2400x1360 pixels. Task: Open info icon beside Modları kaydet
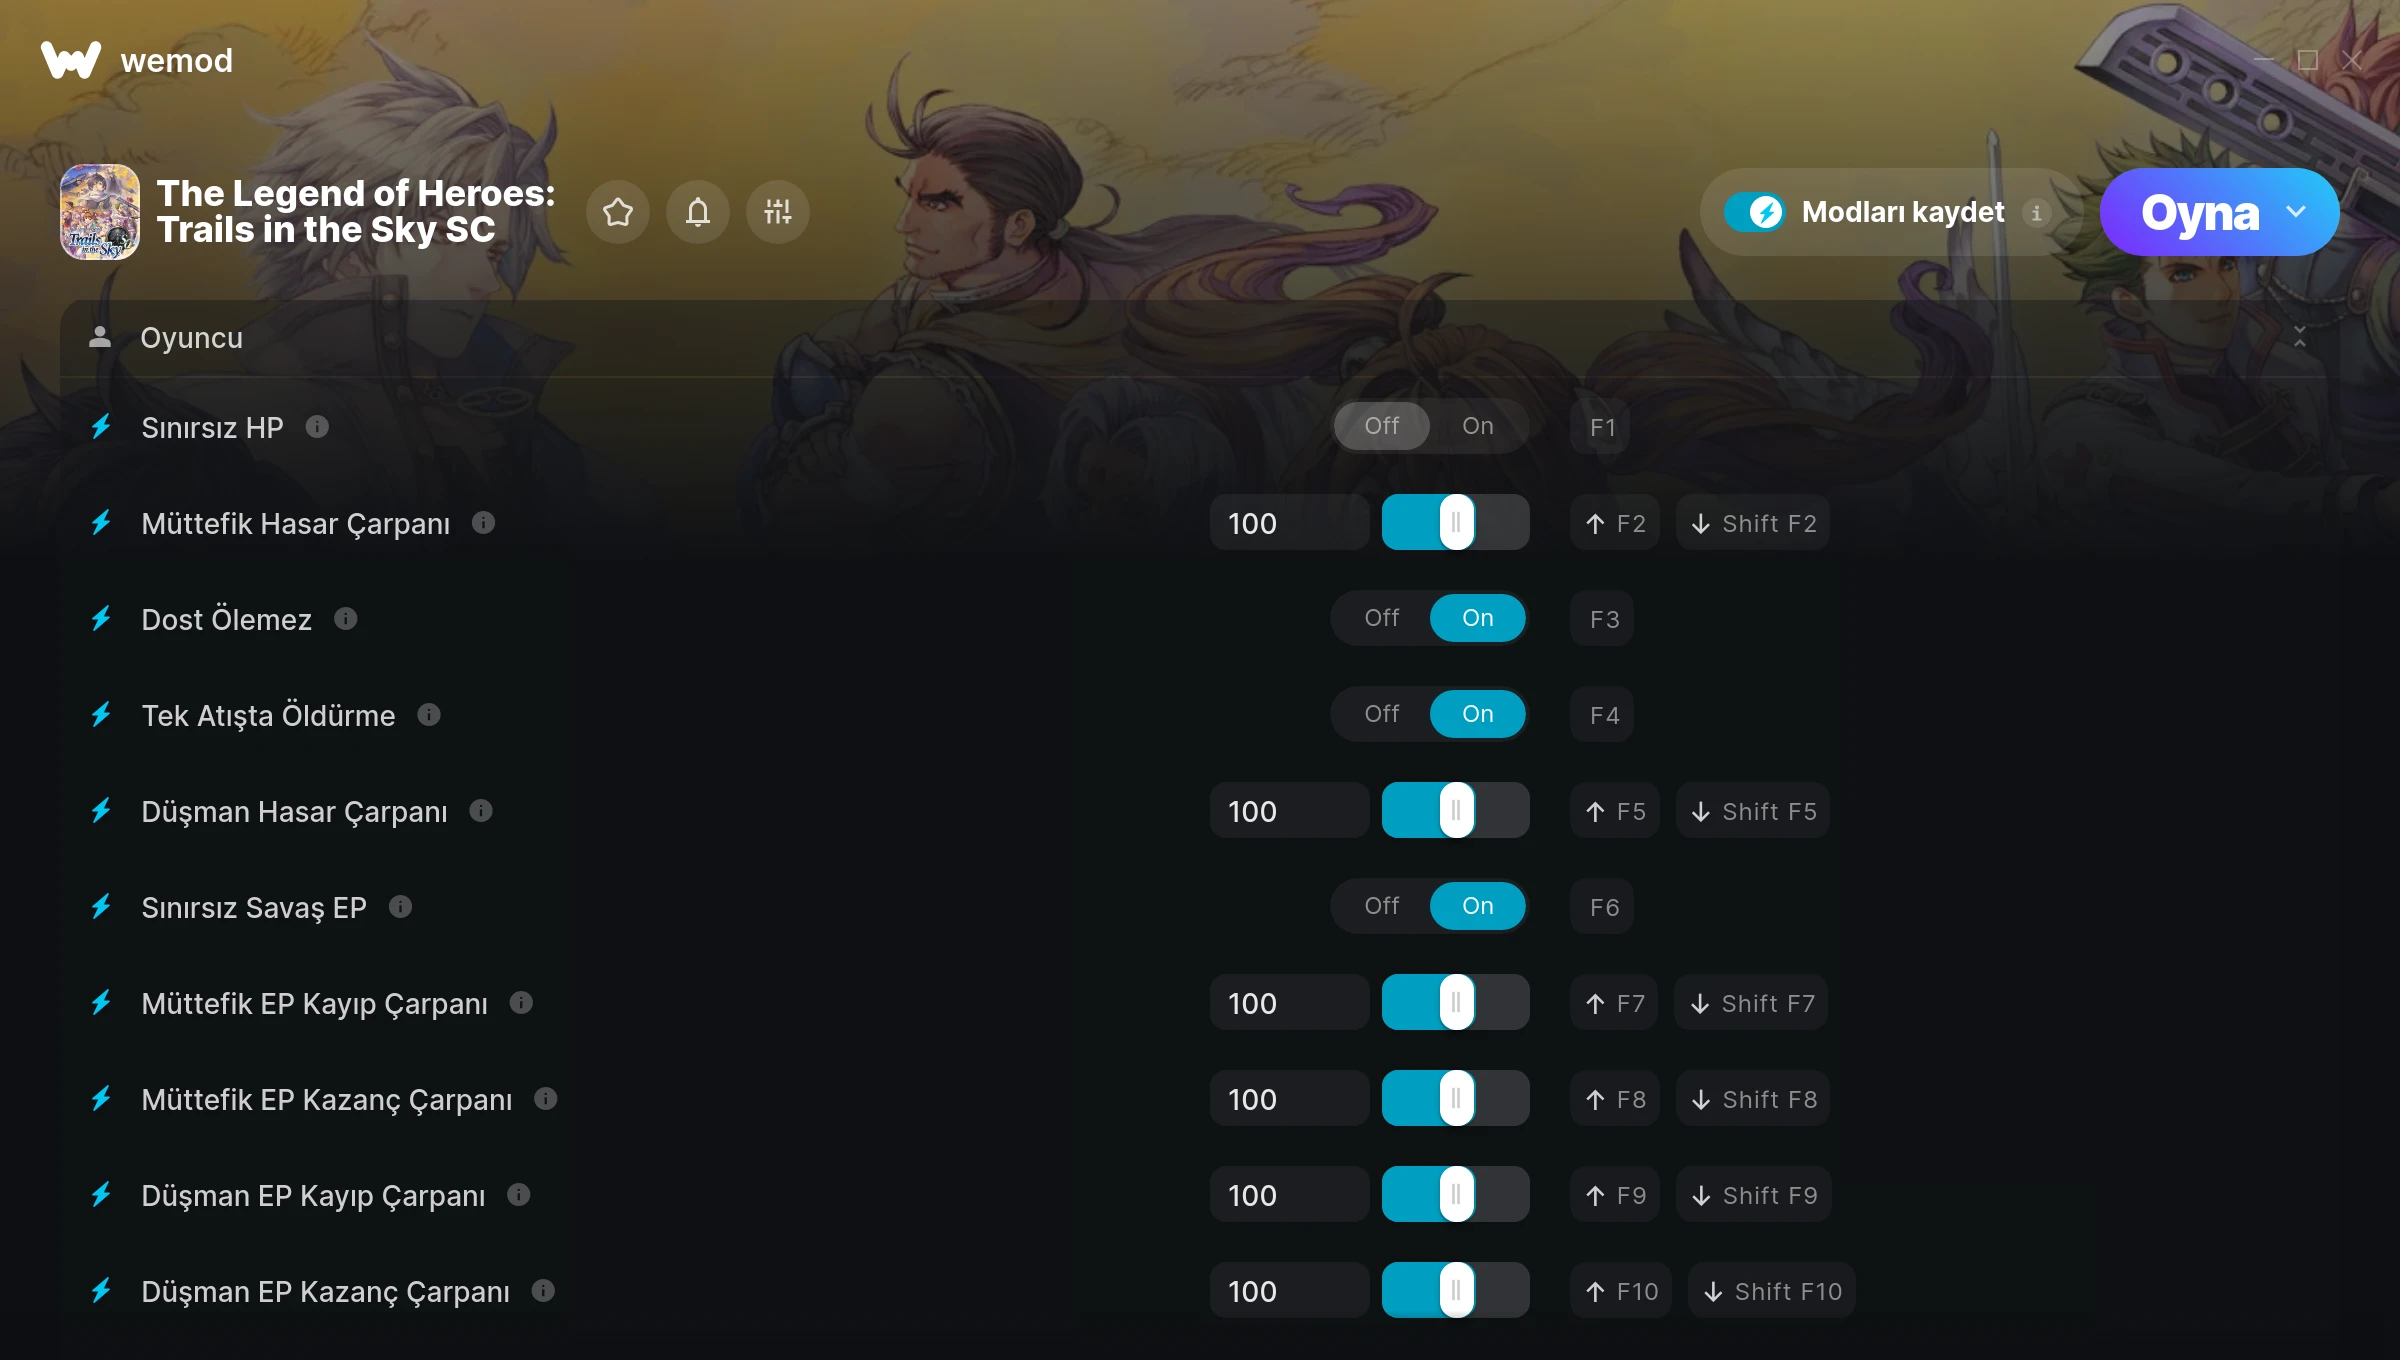(x=2036, y=212)
